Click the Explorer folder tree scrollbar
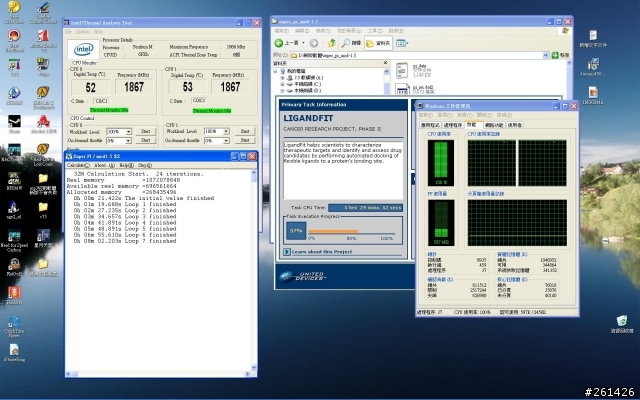Screen dimensions: 640x400 coord(386,82)
